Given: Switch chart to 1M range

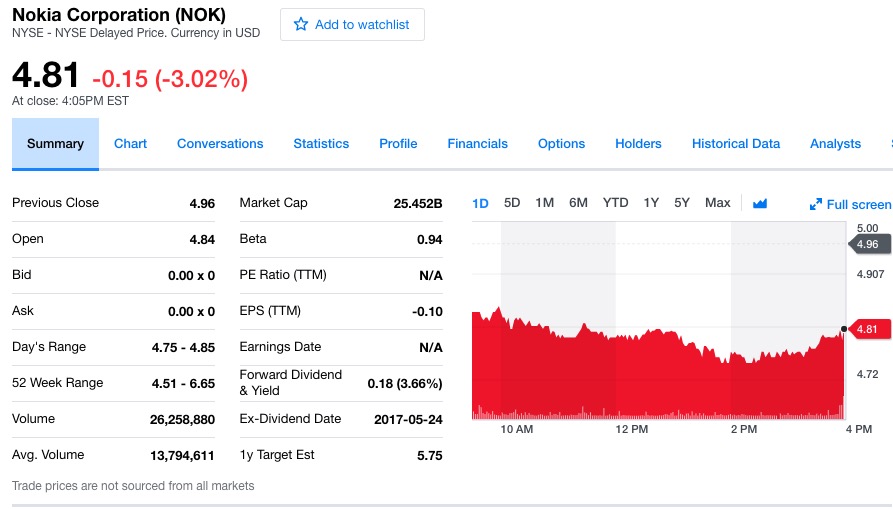Looking at the screenshot, I should pos(544,203).
